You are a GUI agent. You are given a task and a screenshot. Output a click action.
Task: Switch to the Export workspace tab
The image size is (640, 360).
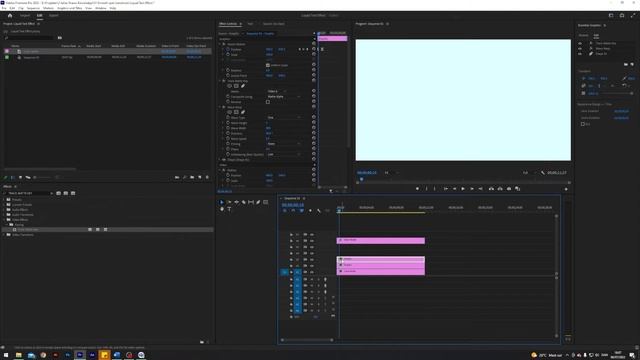tap(53, 16)
